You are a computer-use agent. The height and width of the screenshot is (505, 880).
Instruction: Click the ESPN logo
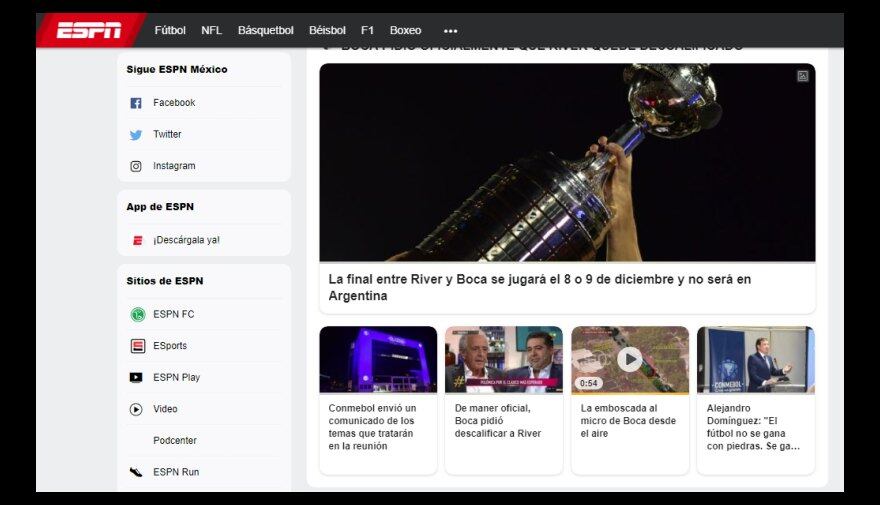[89, 30]
